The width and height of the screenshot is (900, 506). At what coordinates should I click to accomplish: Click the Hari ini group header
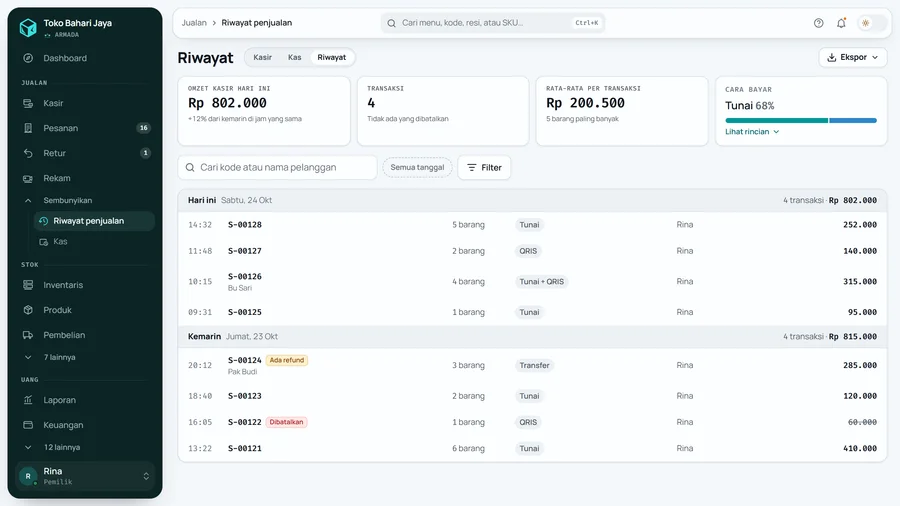[x=532, y=200]
